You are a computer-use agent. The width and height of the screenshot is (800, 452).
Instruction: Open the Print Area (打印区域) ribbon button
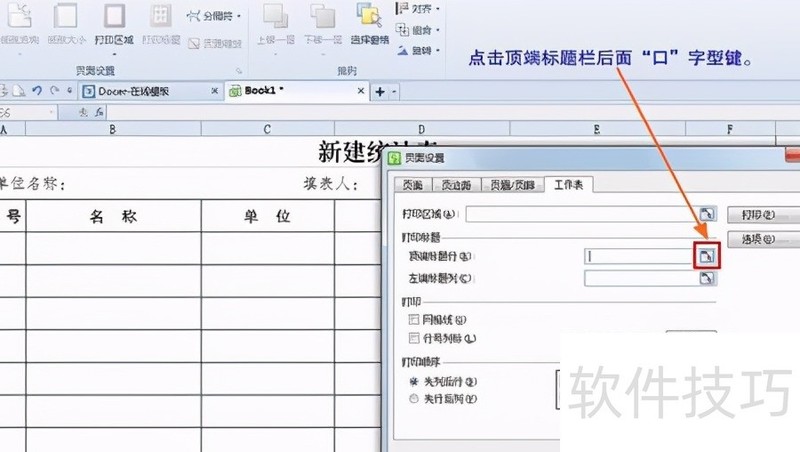(x=114, y=23)
